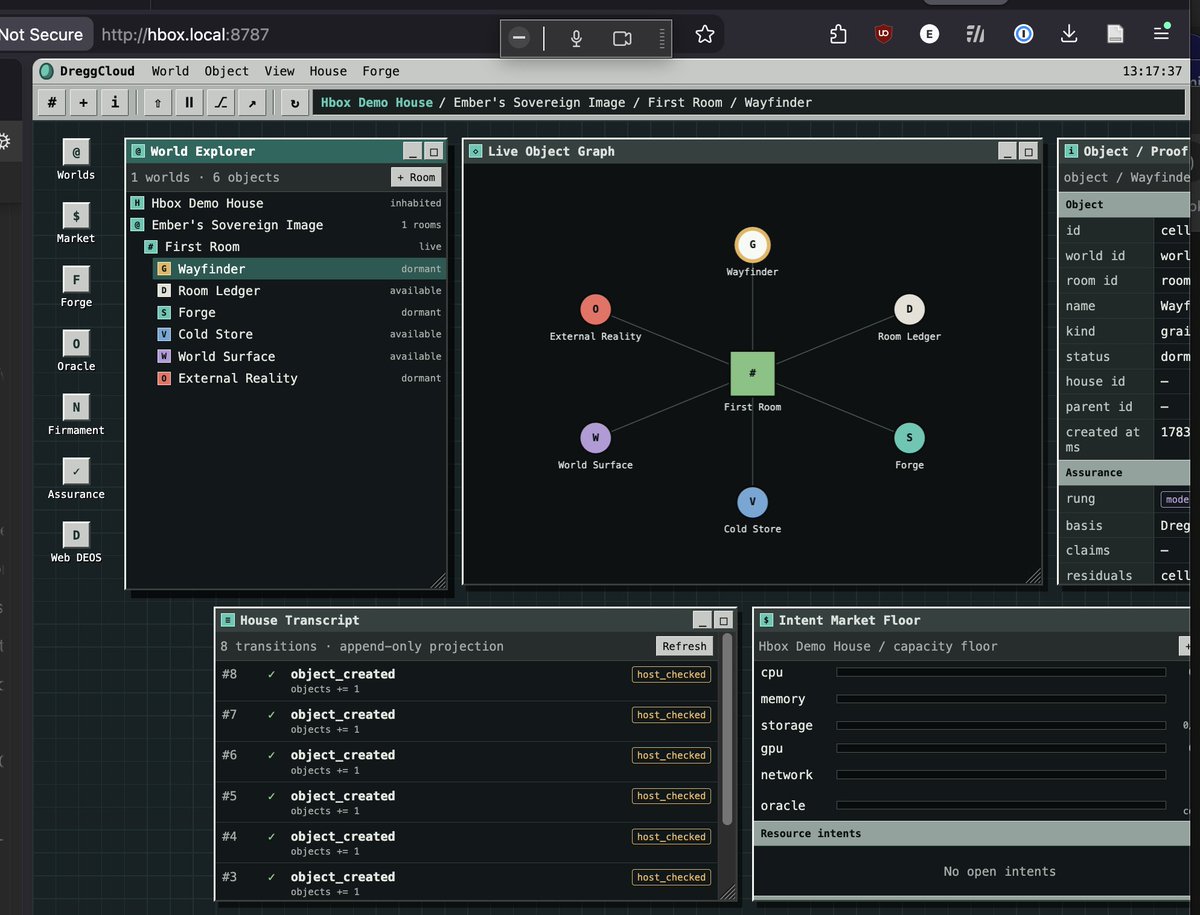Open the Worlds desktop icon
The height and width of the screenshot is (915, 1200).
tap(76, 160)
